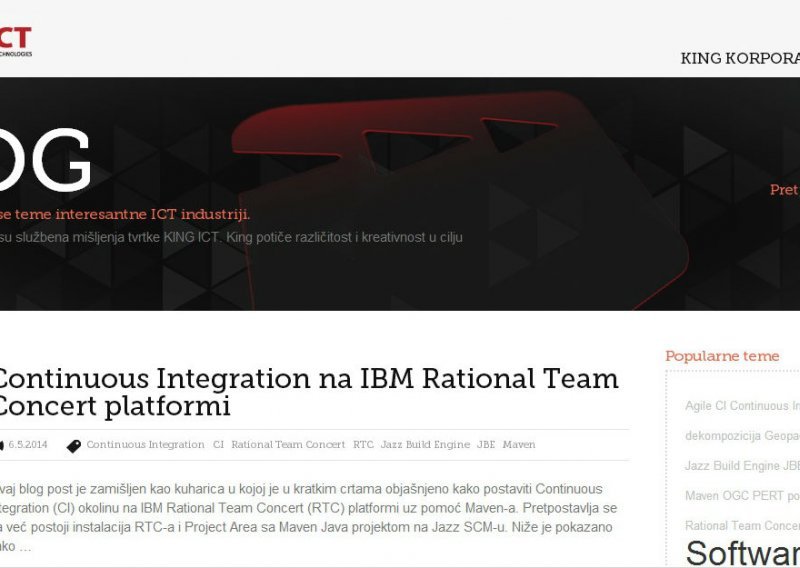Open the OGC topic in sidebar
800x568 pixels.
(737, 496)
